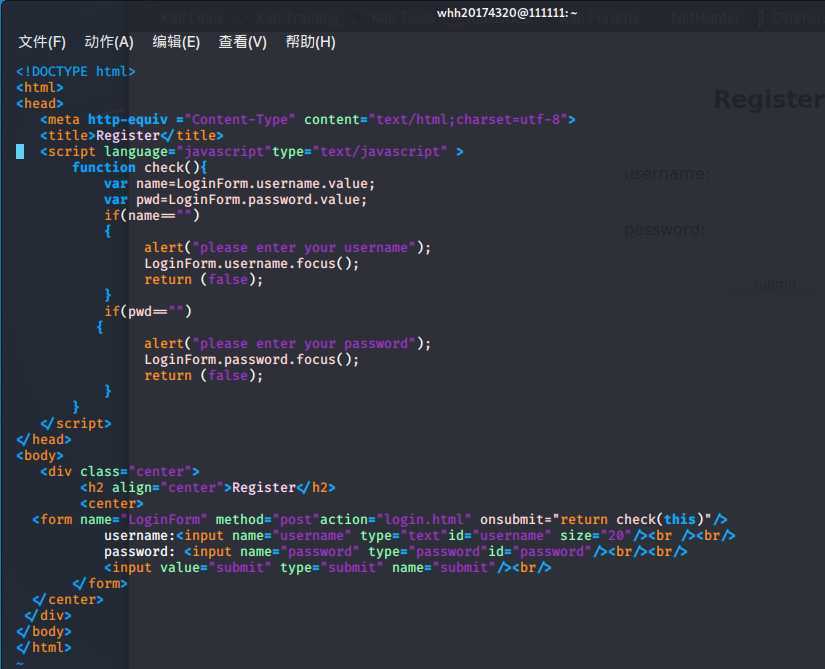Open the 查看(V) menu

pos(243,42)
